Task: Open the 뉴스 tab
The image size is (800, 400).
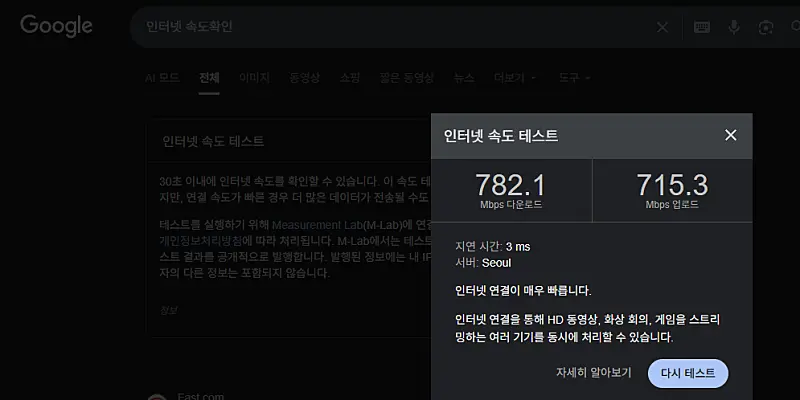Action: click(x=464, y=77)
